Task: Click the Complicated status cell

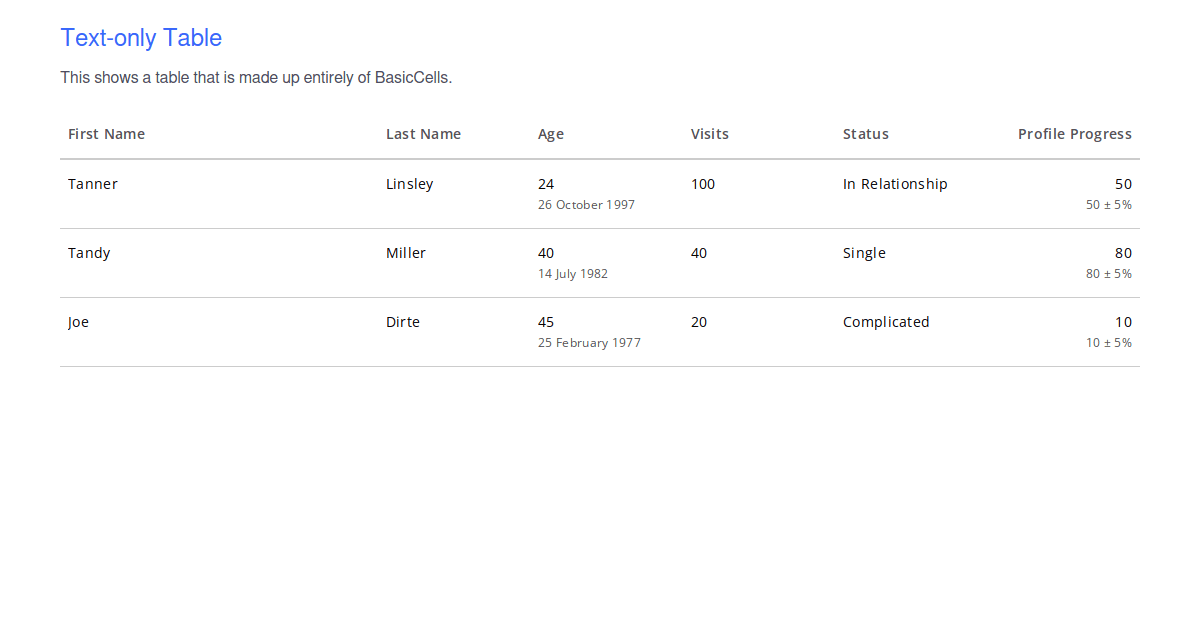Action: click(x=886, y=321)
